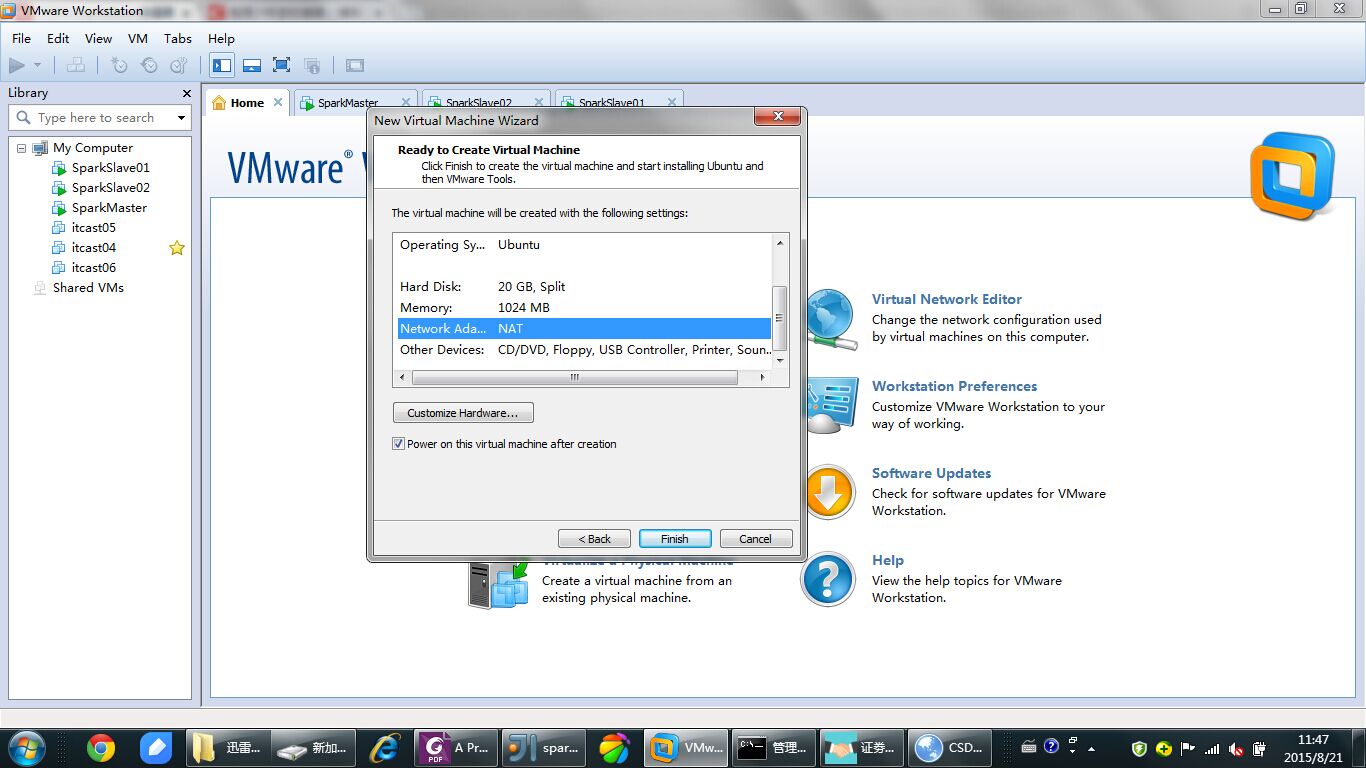The width and height of the screenshot is (1366, 768).
Task: Open the Tabs menu
Action: pyautogui.click(x=178, y=38)
